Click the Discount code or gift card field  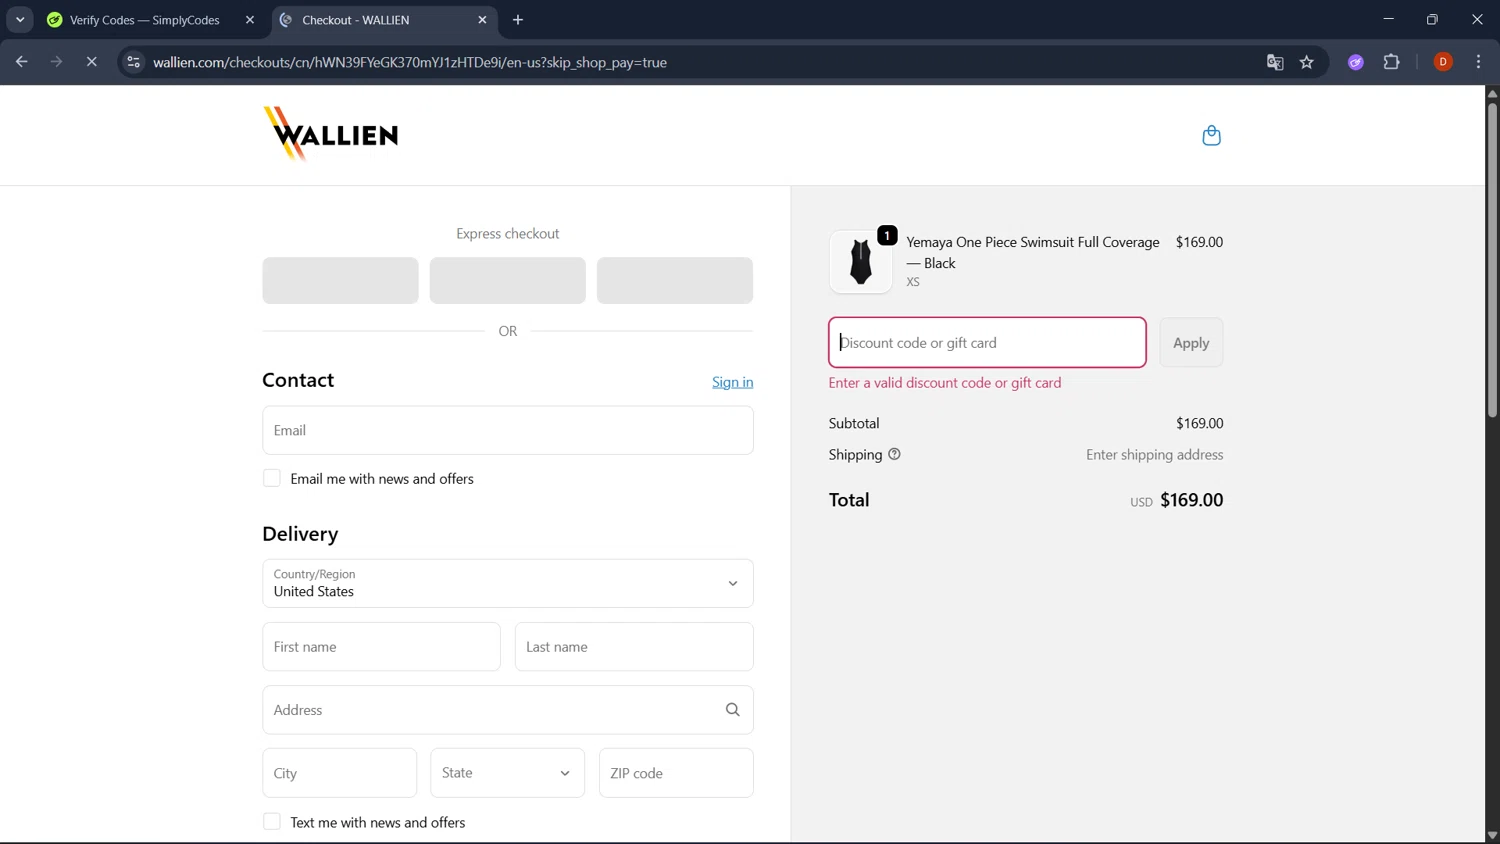(987, 343)
